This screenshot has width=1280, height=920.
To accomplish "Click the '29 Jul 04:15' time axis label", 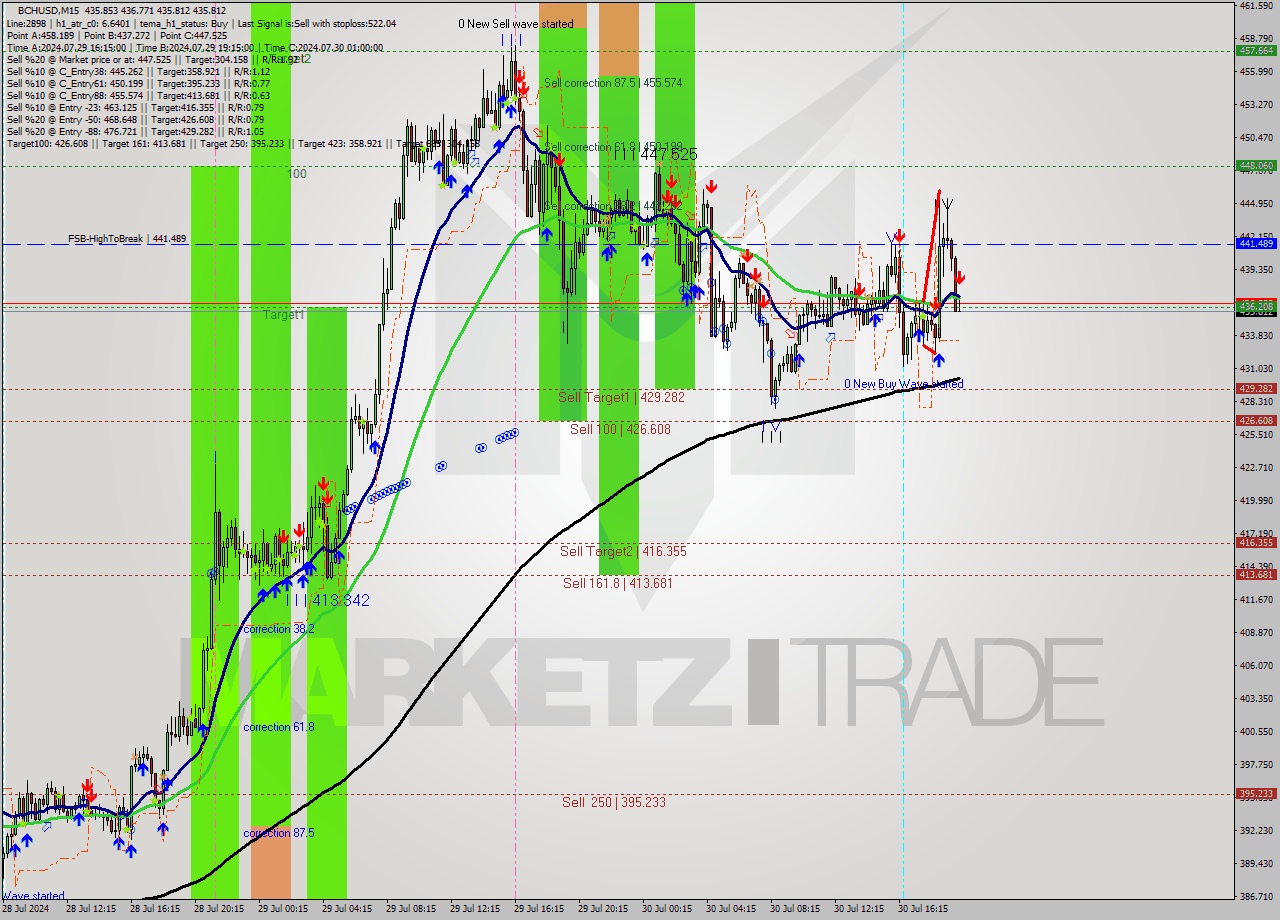I will [x=349, y=909].
